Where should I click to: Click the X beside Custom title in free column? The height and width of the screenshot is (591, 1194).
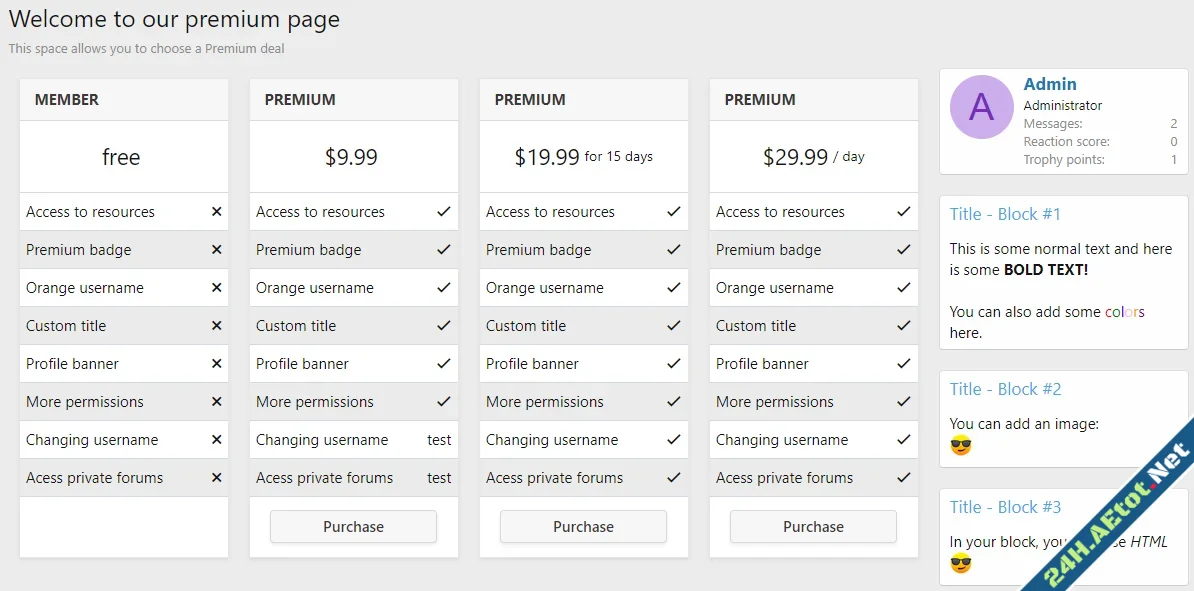[217, 325]
